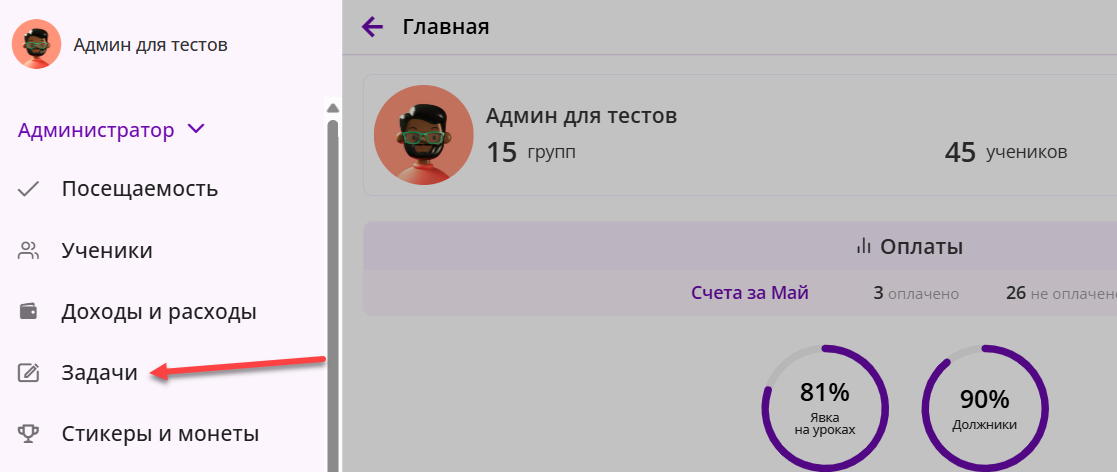Click the small avatar in the sidebar header

point(36,44)
